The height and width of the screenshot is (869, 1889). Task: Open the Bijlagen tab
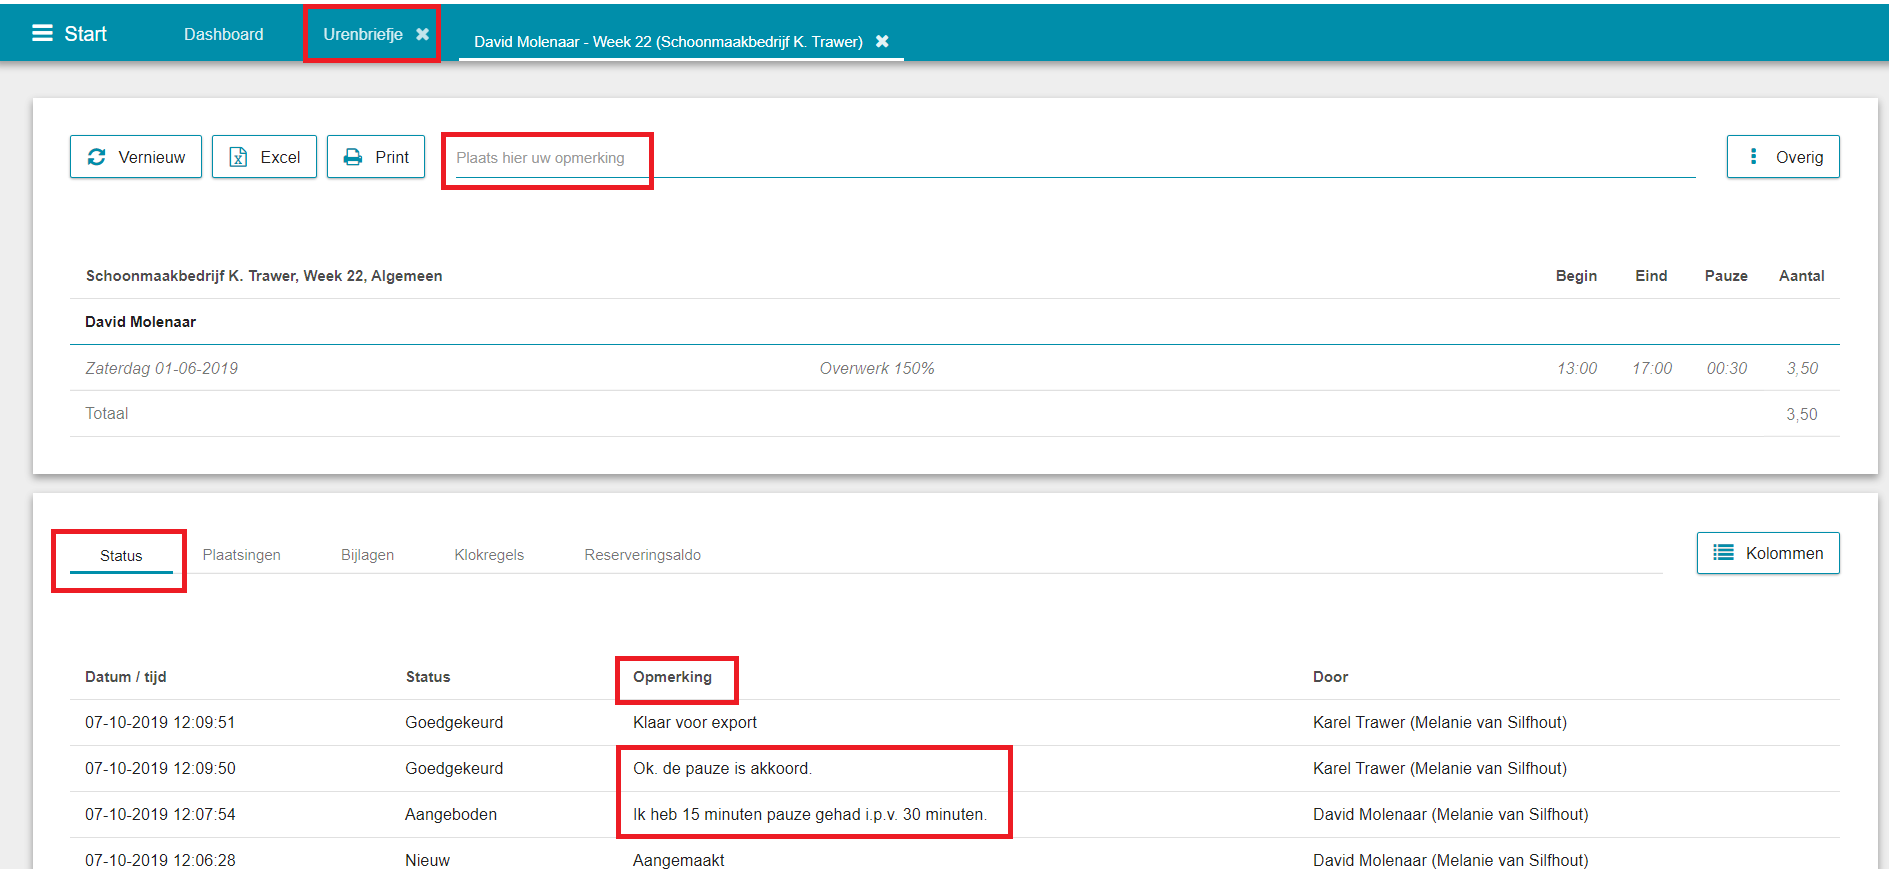pos(367,555)
